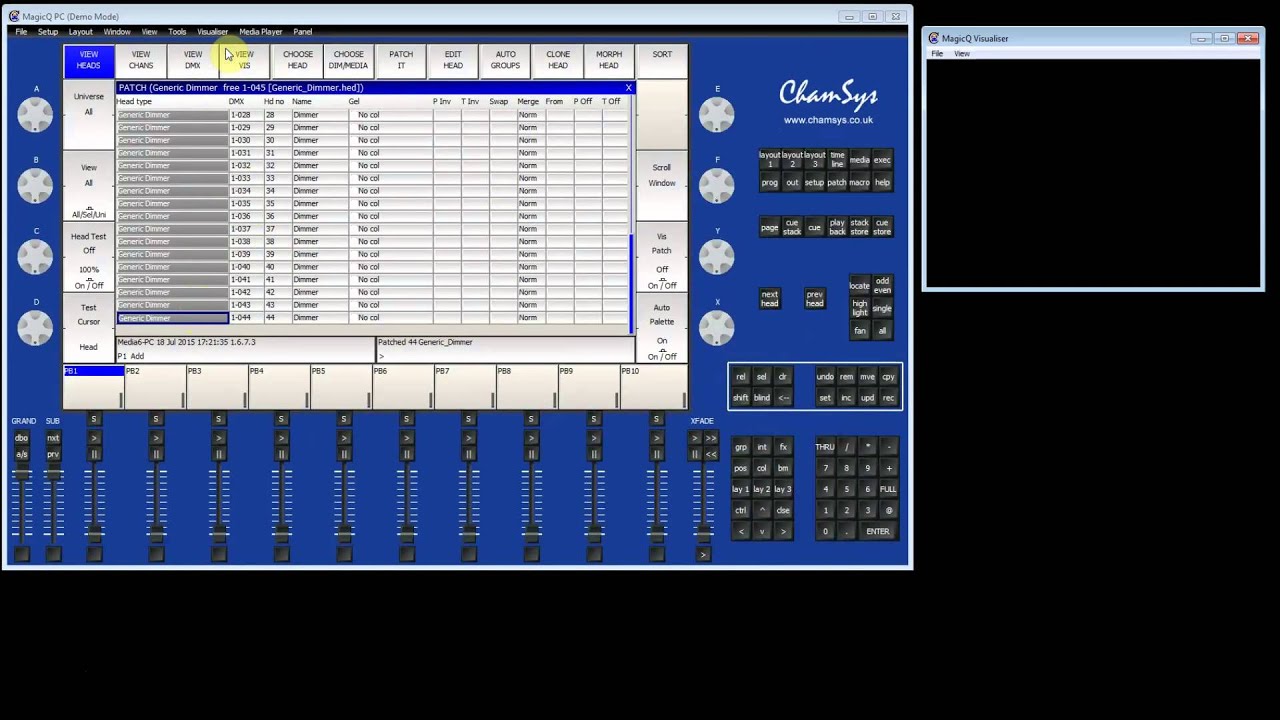Click the VIEW CHANS soft button
This screenshot has height=720, width=1280.
tap(141, 60)
